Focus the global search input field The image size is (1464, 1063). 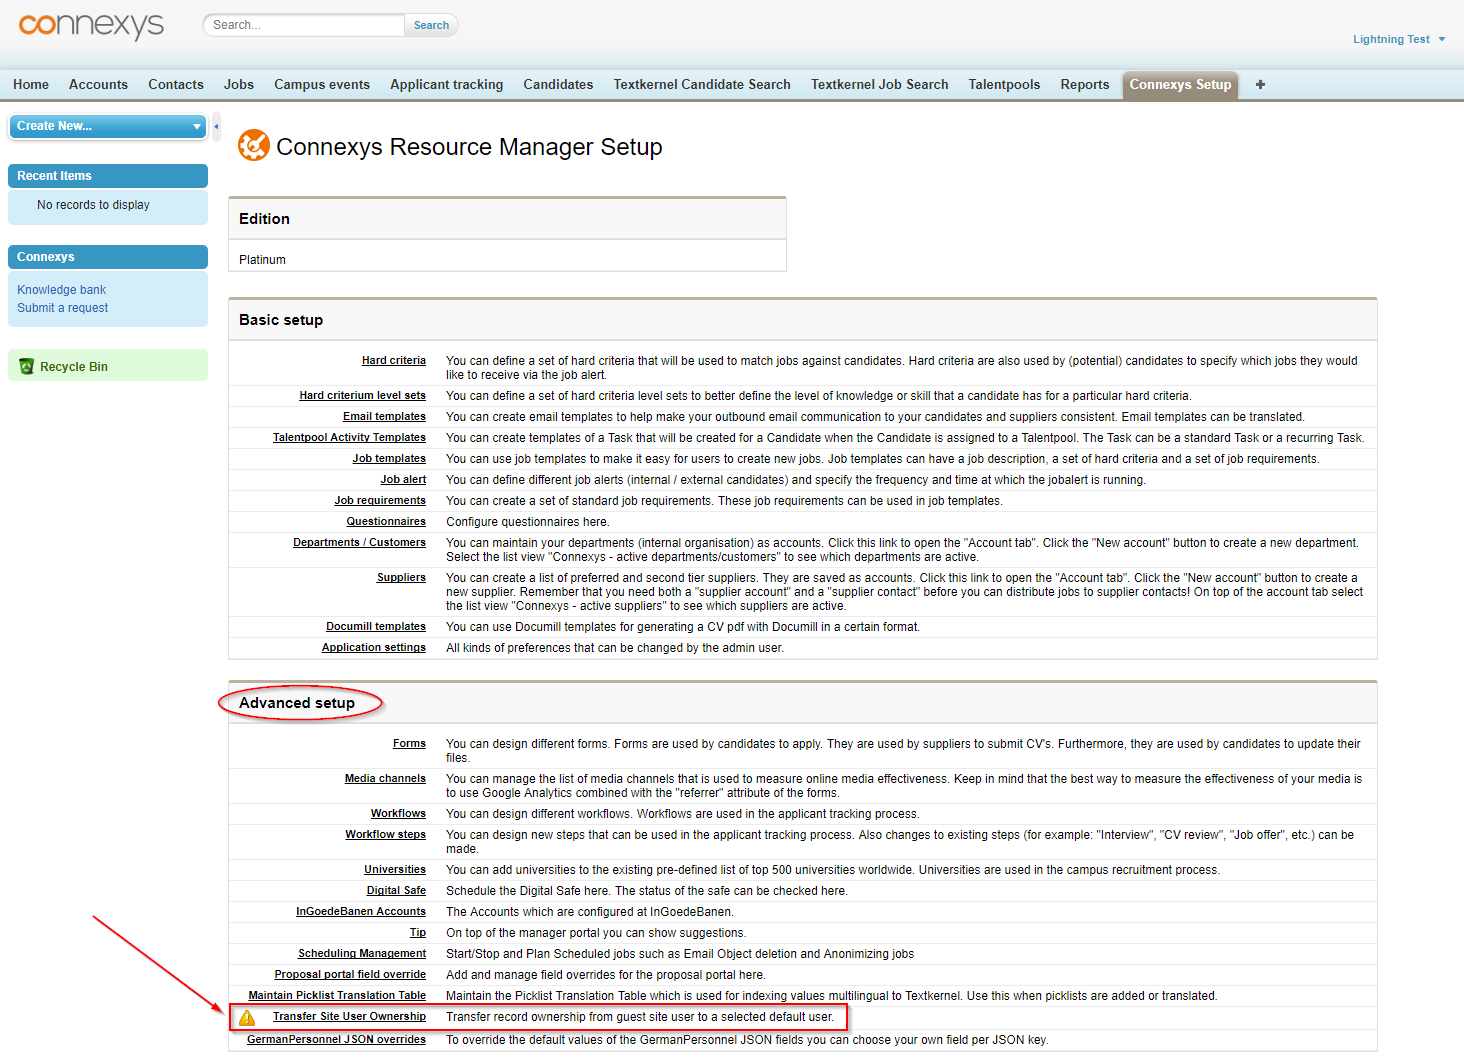click(x=304, y=25)
